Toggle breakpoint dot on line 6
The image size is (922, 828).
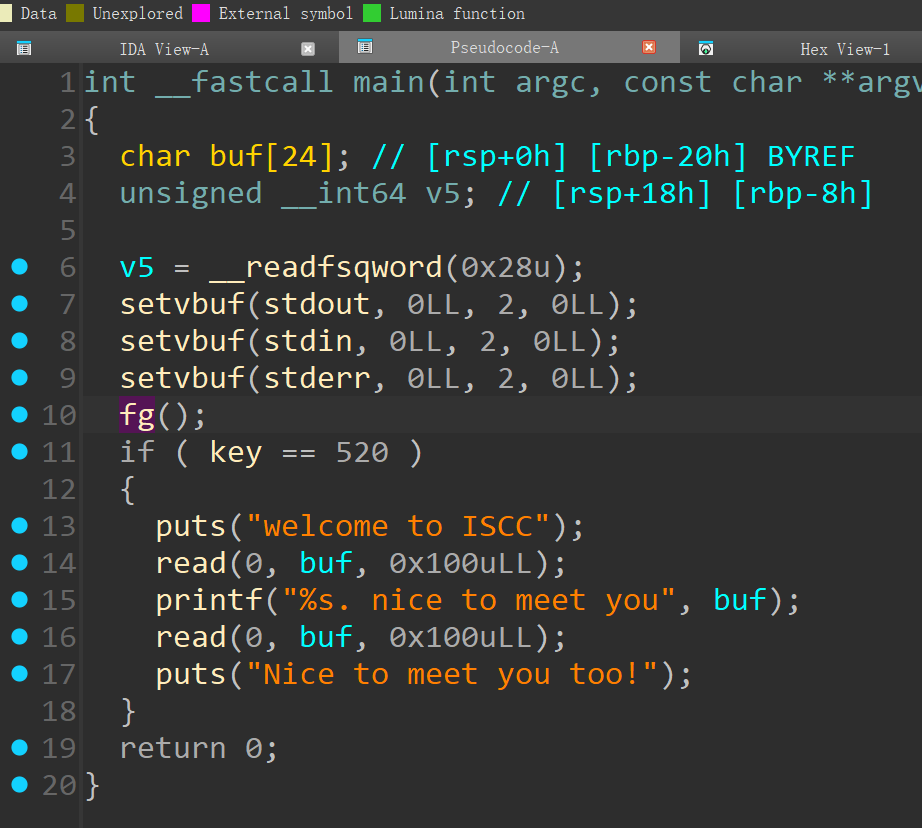pyautogui.click(x=19, y=266)
